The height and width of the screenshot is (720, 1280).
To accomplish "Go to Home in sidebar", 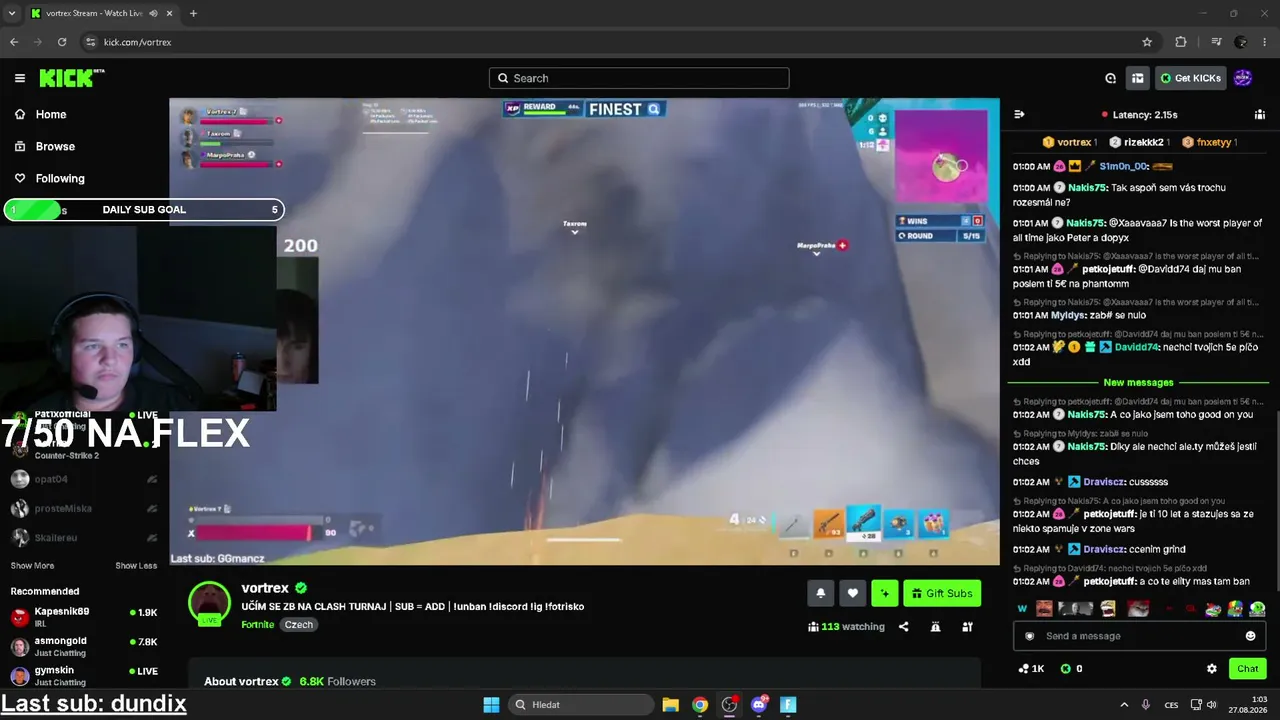I will pyautogui.click(x=50, y=114).
